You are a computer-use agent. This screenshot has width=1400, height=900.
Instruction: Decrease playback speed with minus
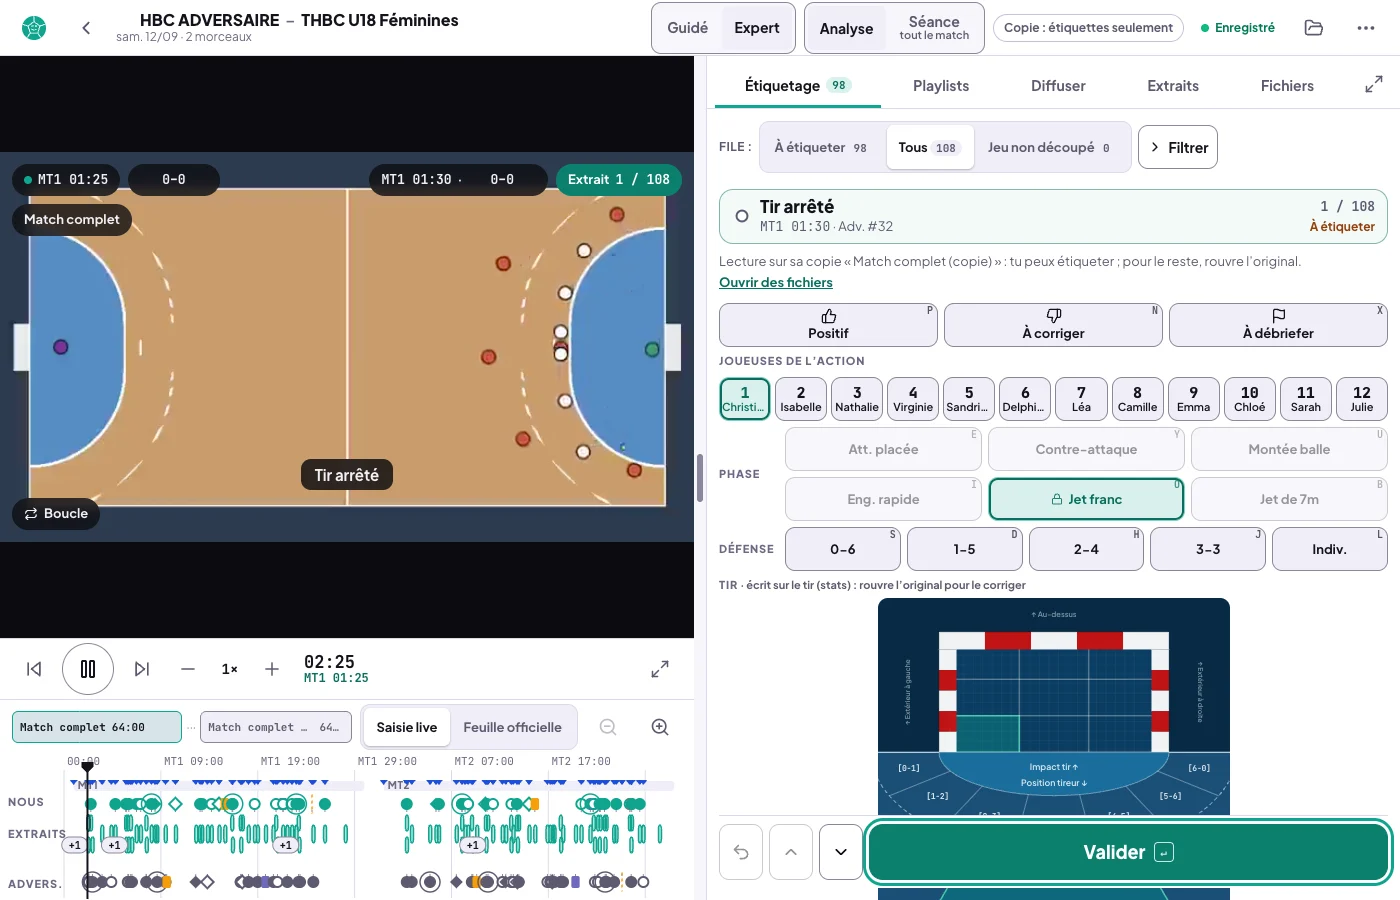point(188,669)
